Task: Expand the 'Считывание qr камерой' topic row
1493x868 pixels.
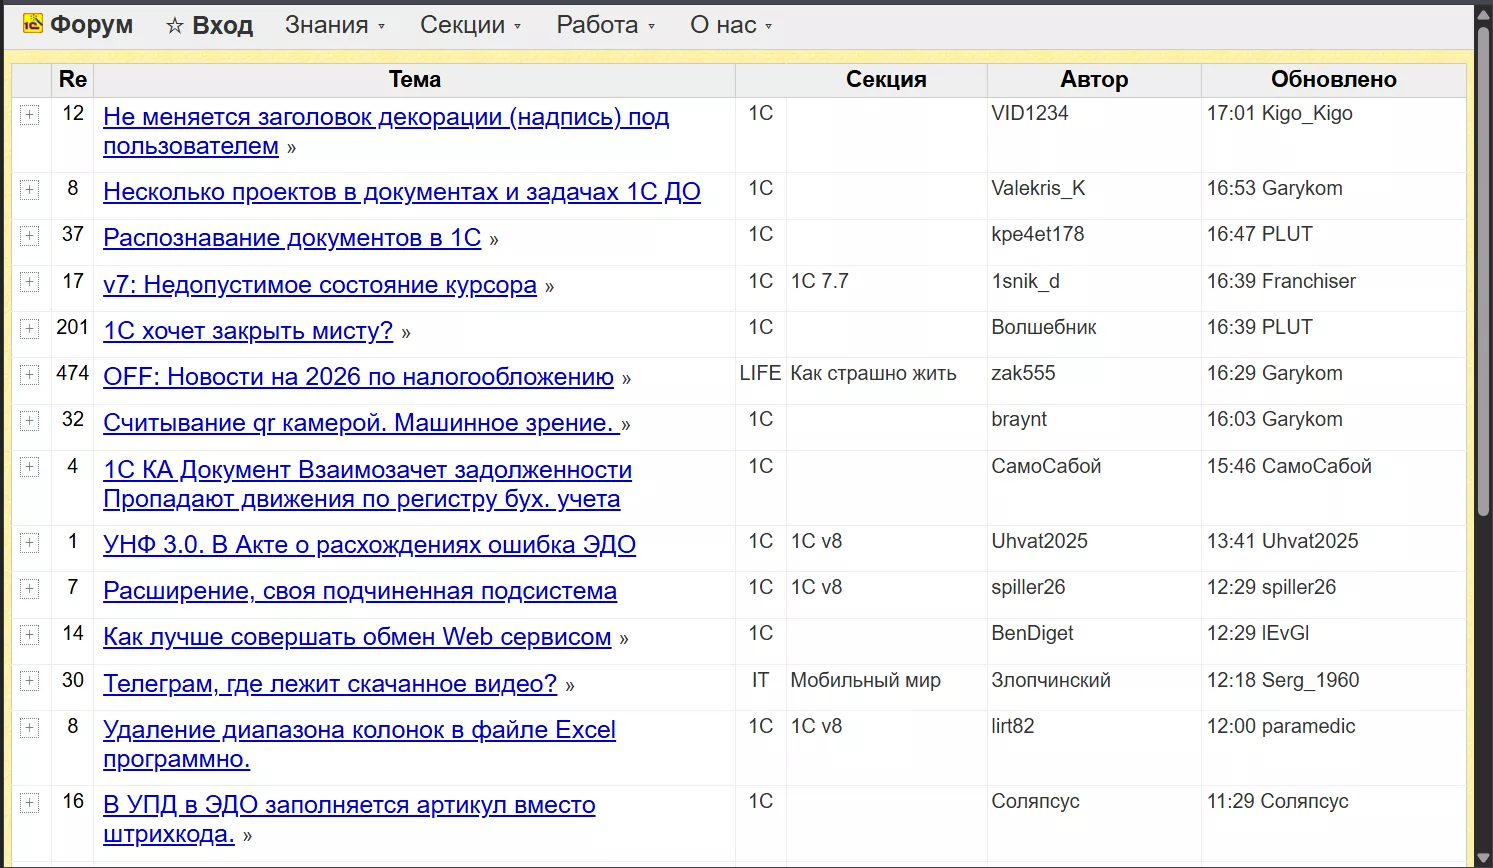Action: coord(29,421)
